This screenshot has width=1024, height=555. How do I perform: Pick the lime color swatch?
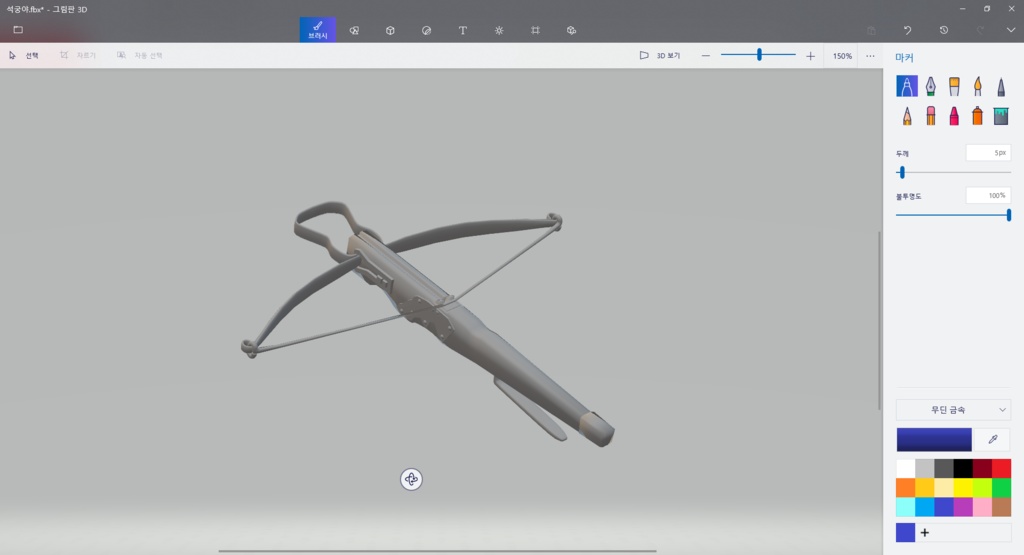(x=982, y=488)
